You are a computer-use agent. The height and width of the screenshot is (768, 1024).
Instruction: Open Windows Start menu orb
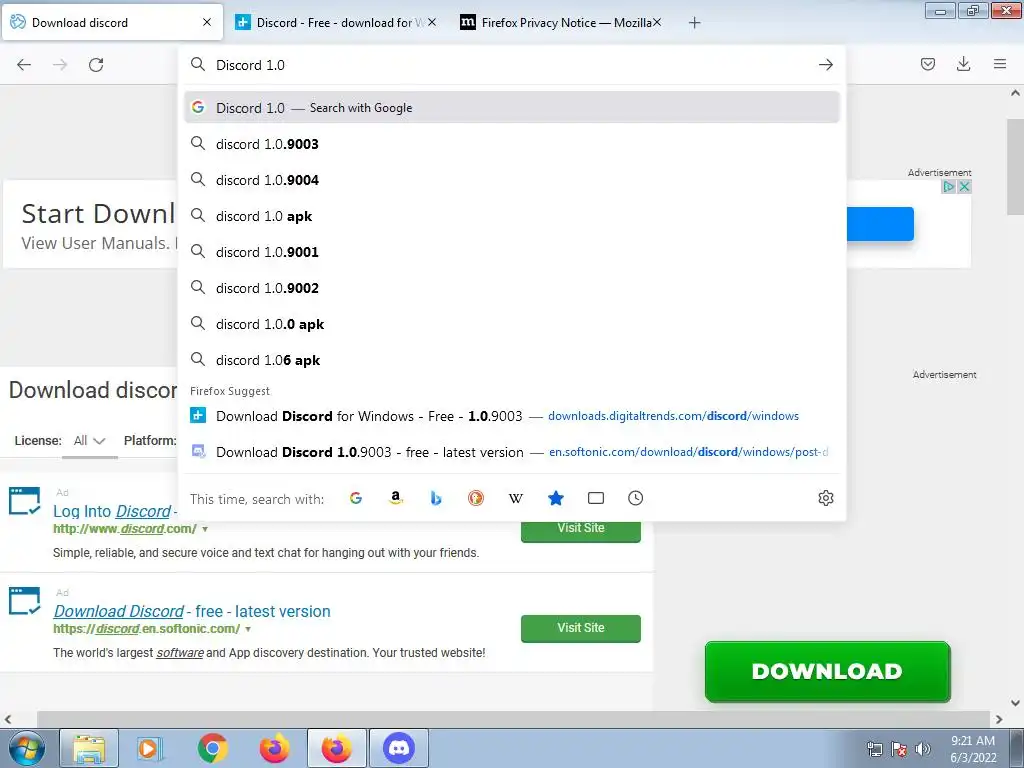(x=25, y=748)
